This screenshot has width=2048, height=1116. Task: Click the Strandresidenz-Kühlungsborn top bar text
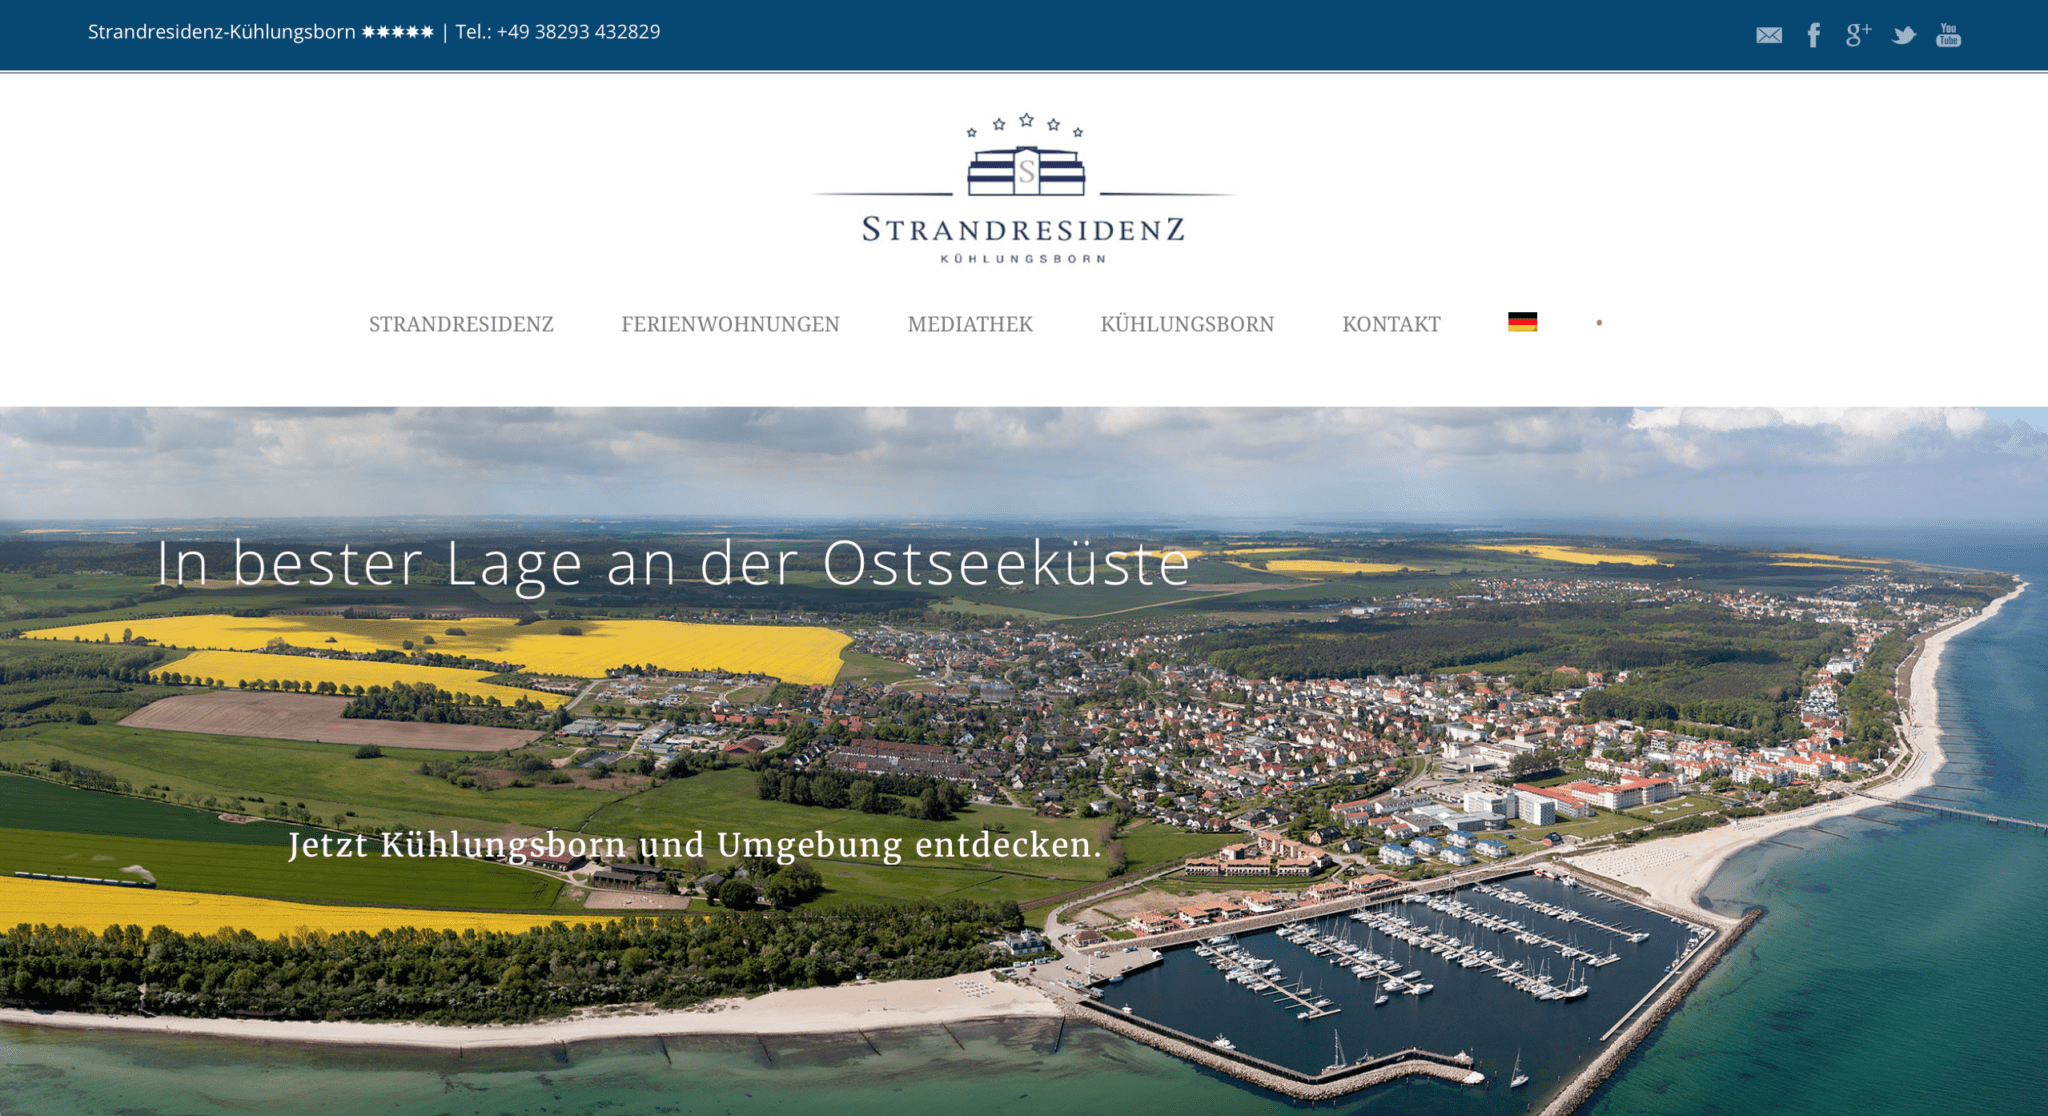coord(221,32)
